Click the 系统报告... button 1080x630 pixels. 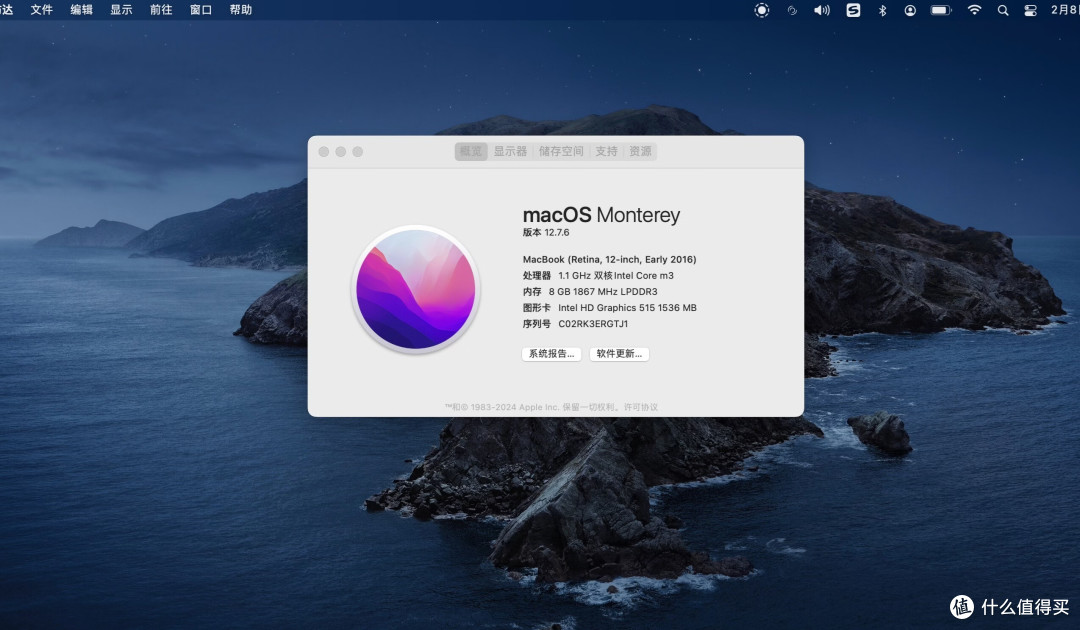[552, 354]
